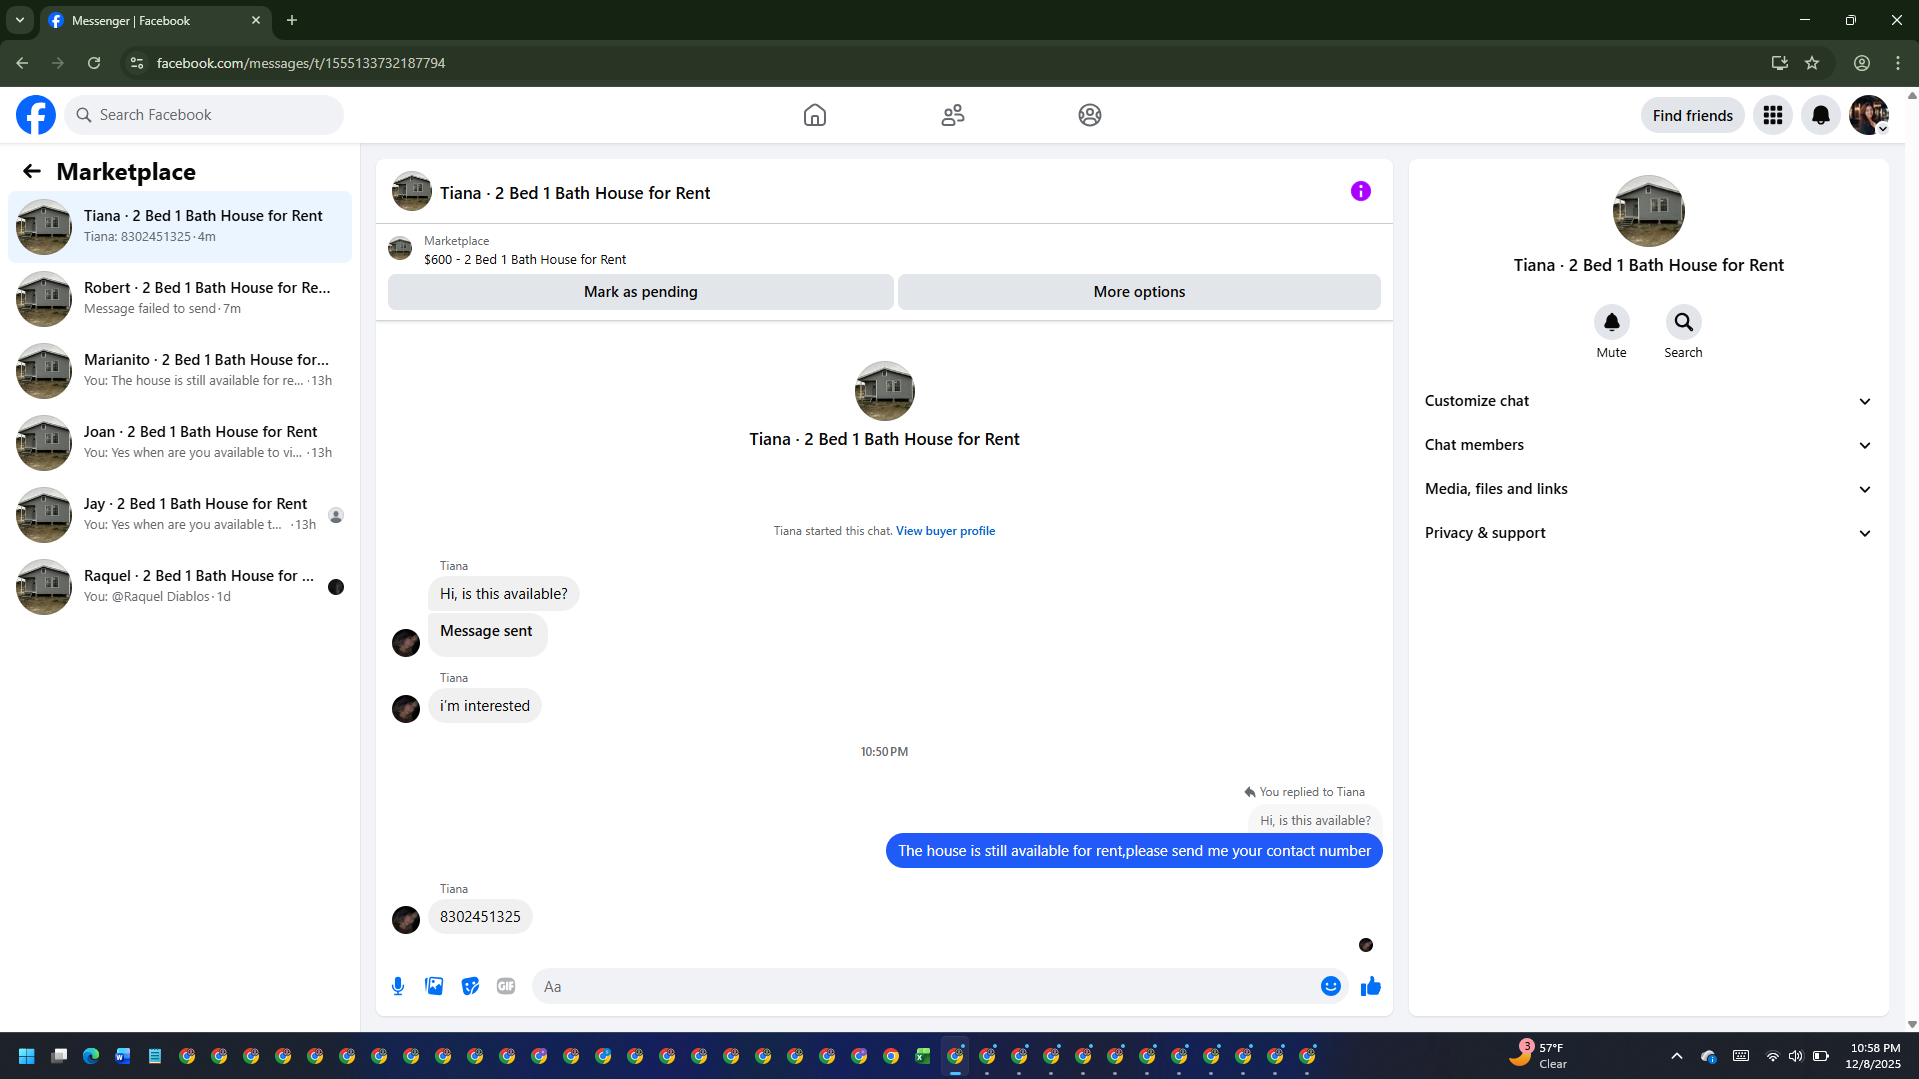The height and width of the screenshot is (1079, 1919).
Task: Open a new Chrome tab
Action: click(292, 20)
